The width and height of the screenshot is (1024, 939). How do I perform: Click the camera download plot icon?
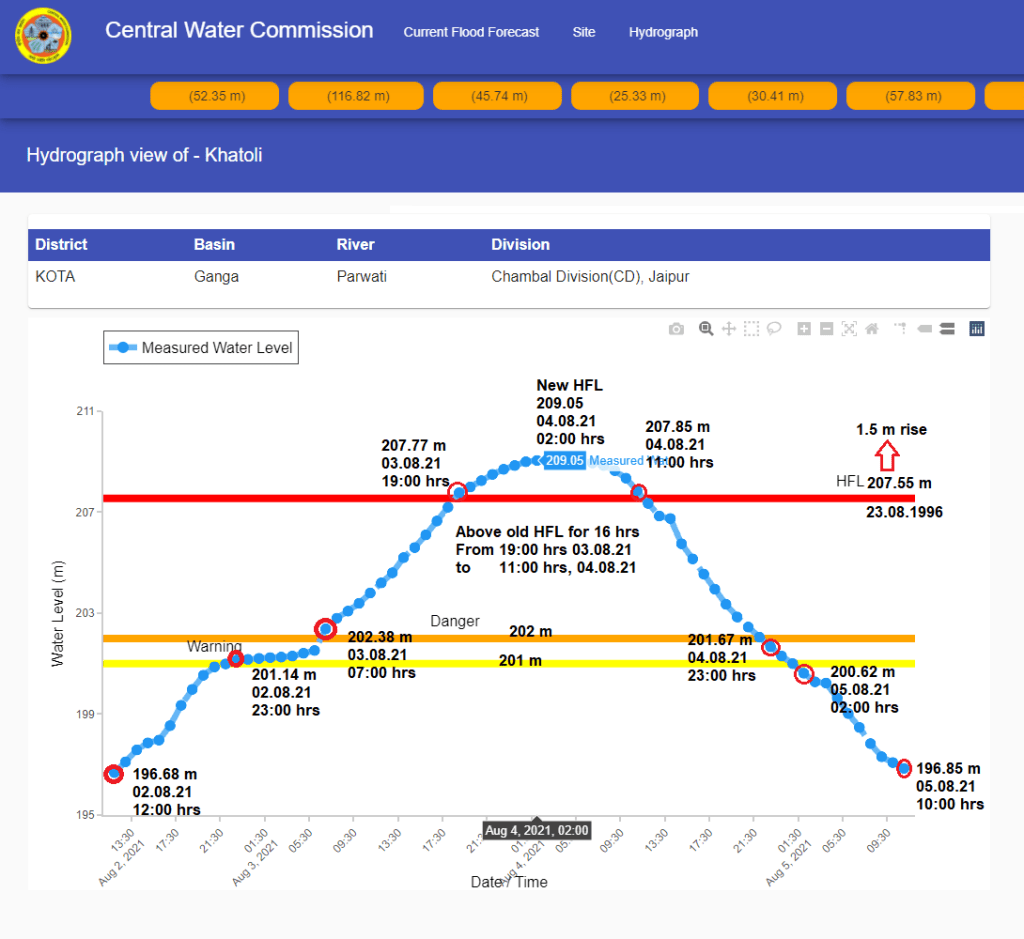click(677, 329)
